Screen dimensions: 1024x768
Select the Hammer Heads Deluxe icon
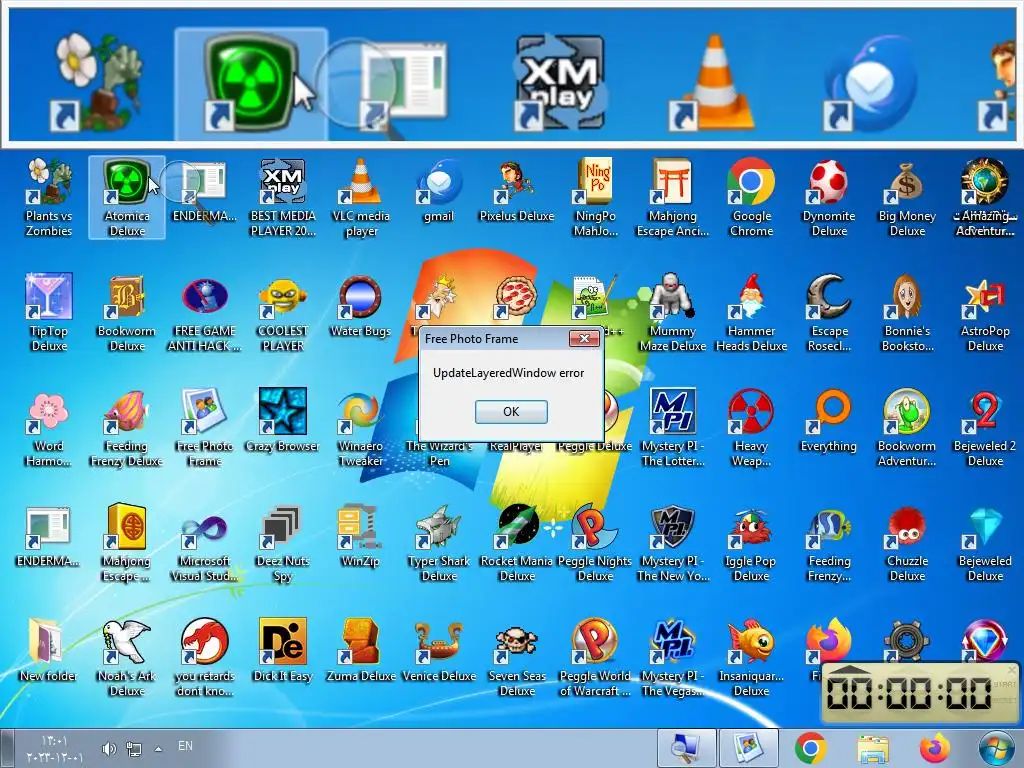(x=751, y=312)
